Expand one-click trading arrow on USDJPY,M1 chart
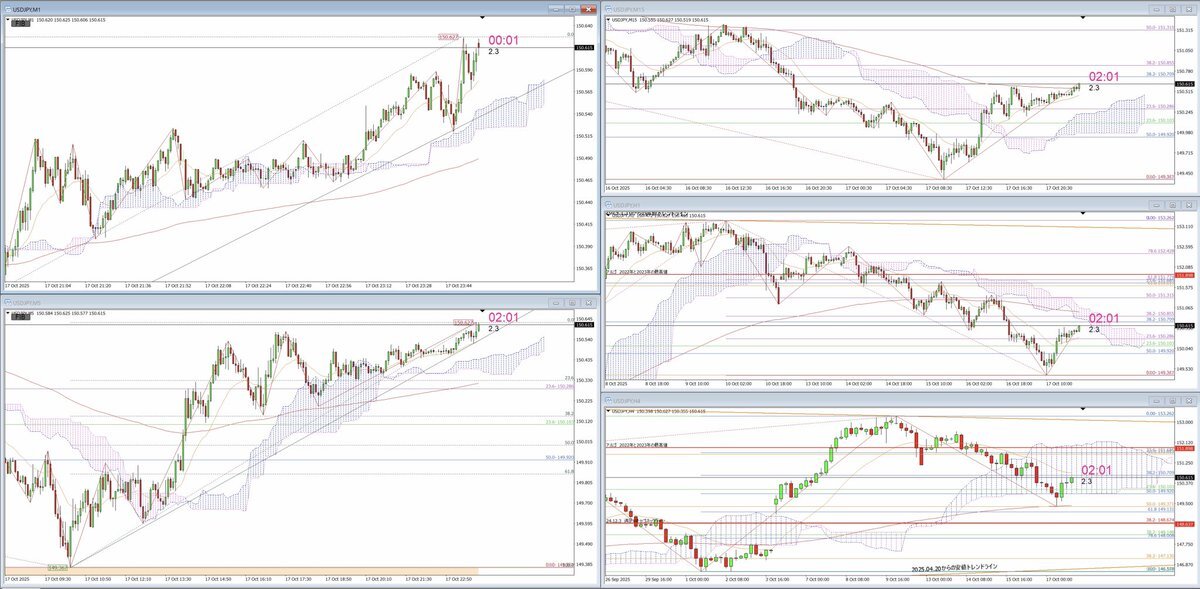1200x589 pixels. click(x=8, y=20)
